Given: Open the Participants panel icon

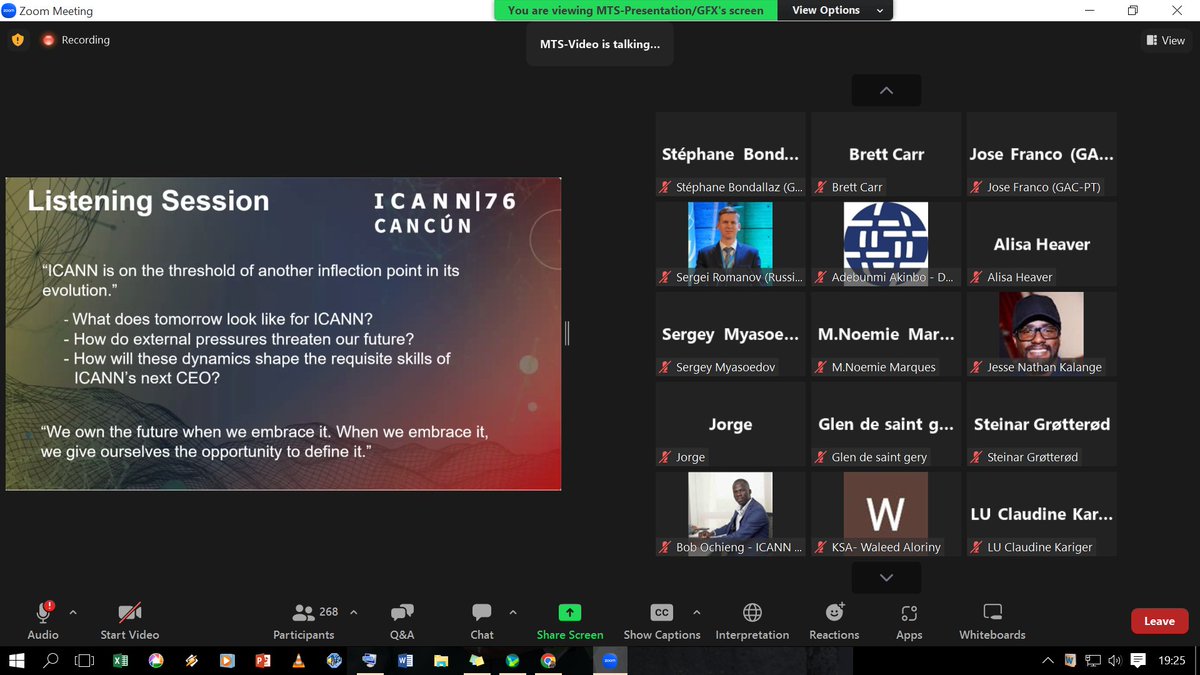Looking at the screenshot, I should point(303,612).
